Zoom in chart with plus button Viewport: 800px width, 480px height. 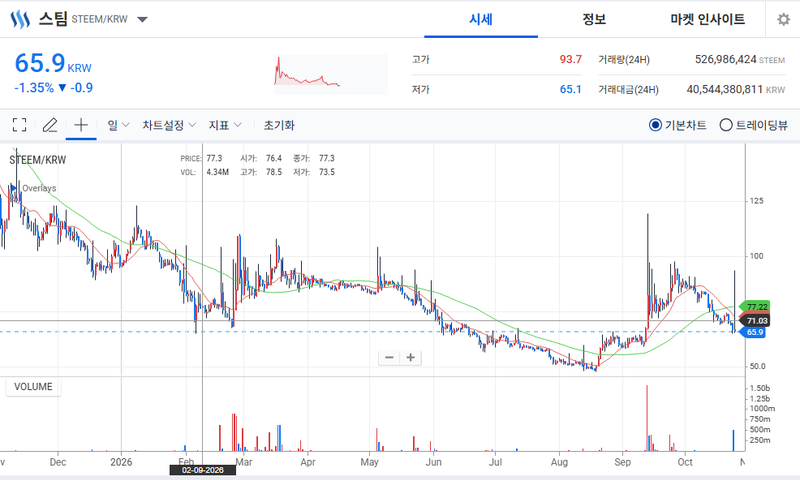tap(410, 358)
